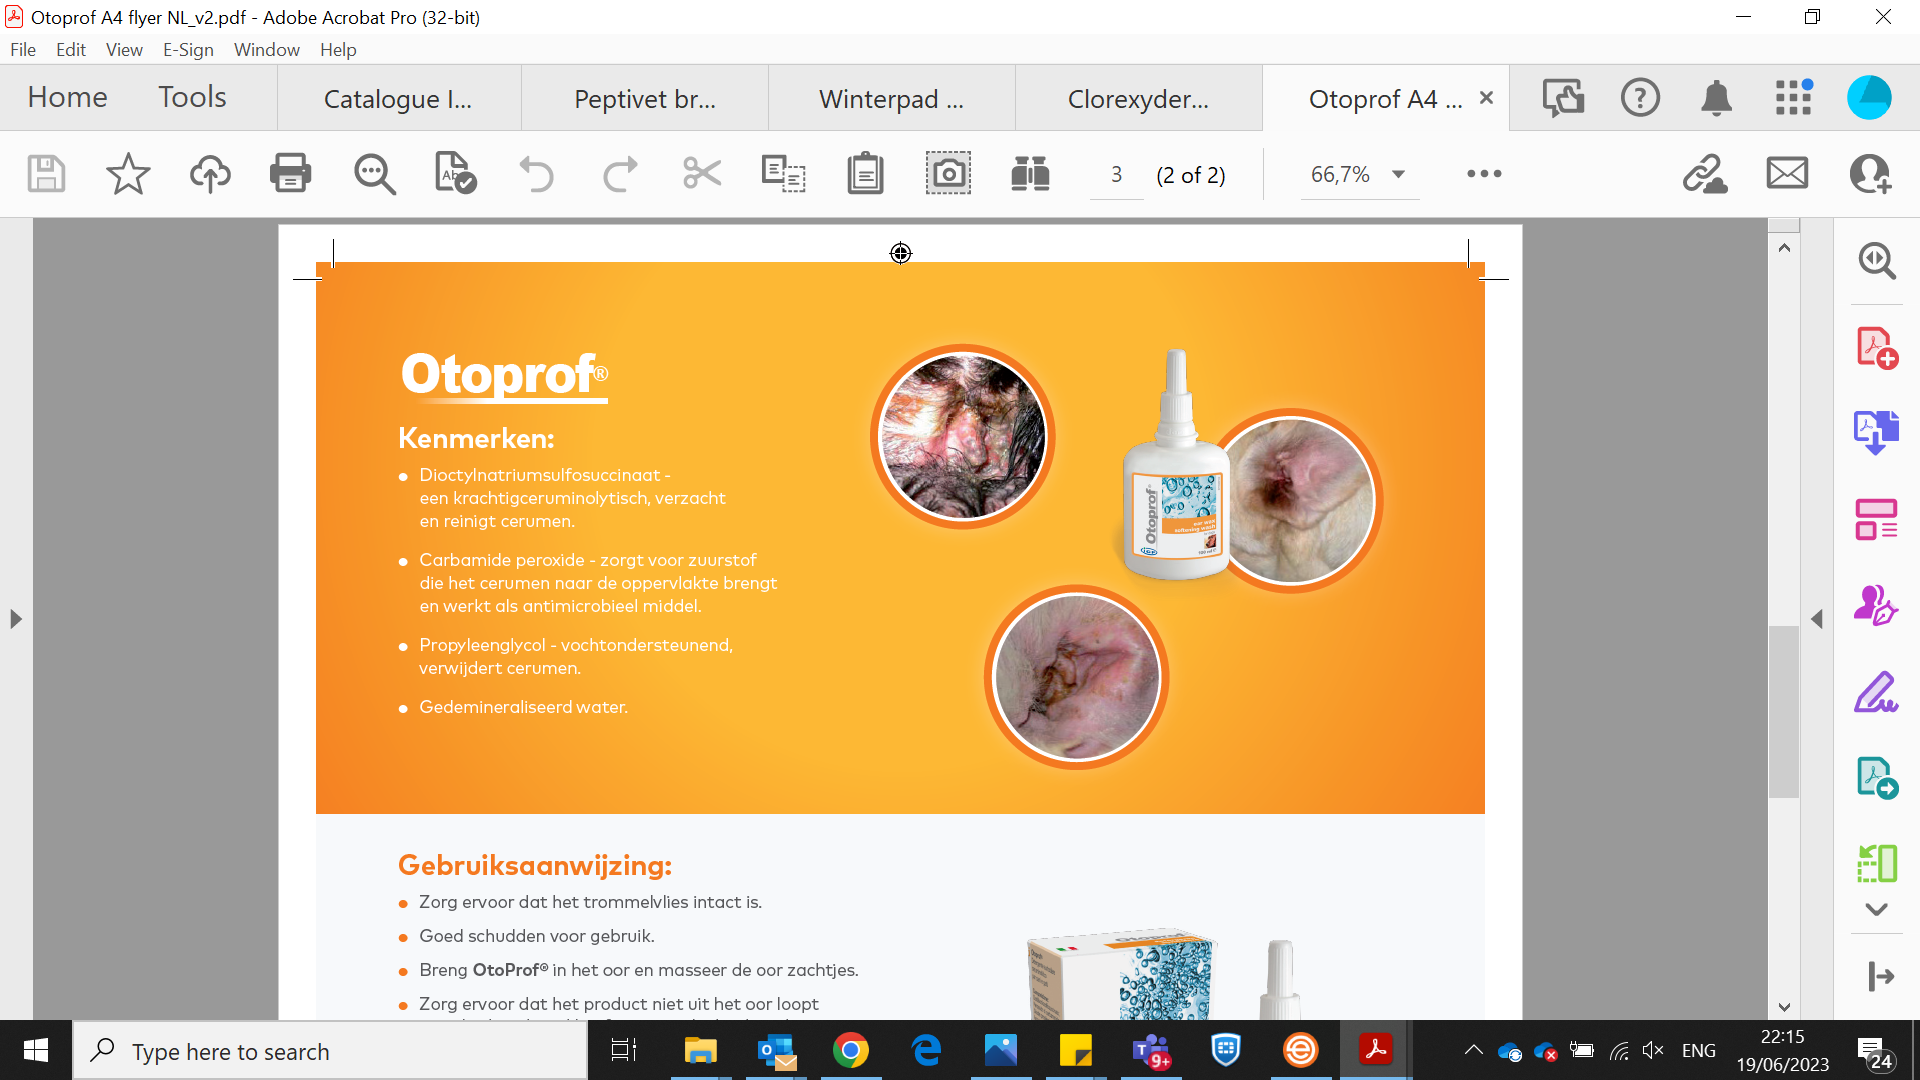Click the Print file icon
1920x1080 pixels.
pos(290,174)
